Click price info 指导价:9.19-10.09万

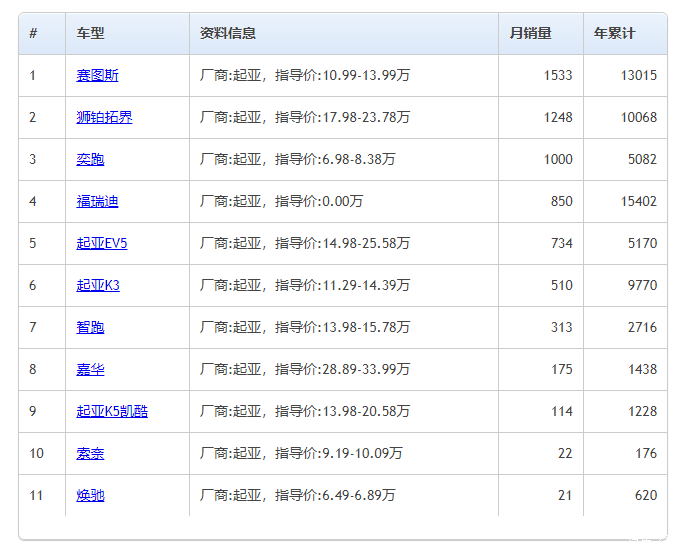pyautogui.click(x=339, y=453)
